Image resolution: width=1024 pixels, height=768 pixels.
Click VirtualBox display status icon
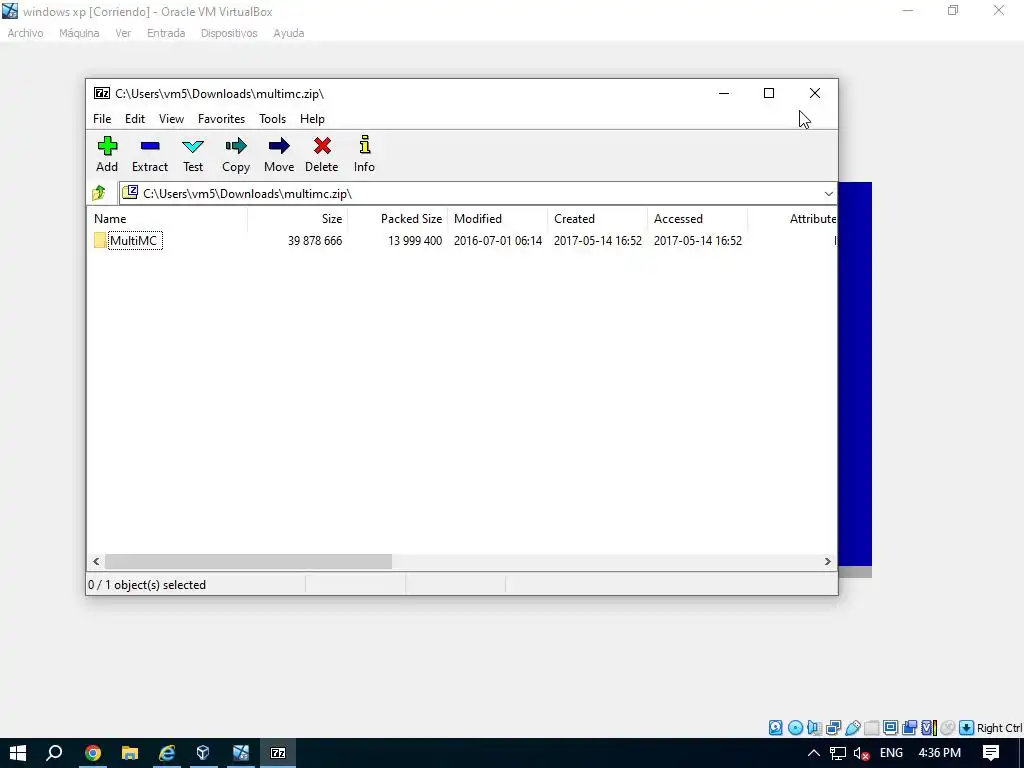[890, 728]
